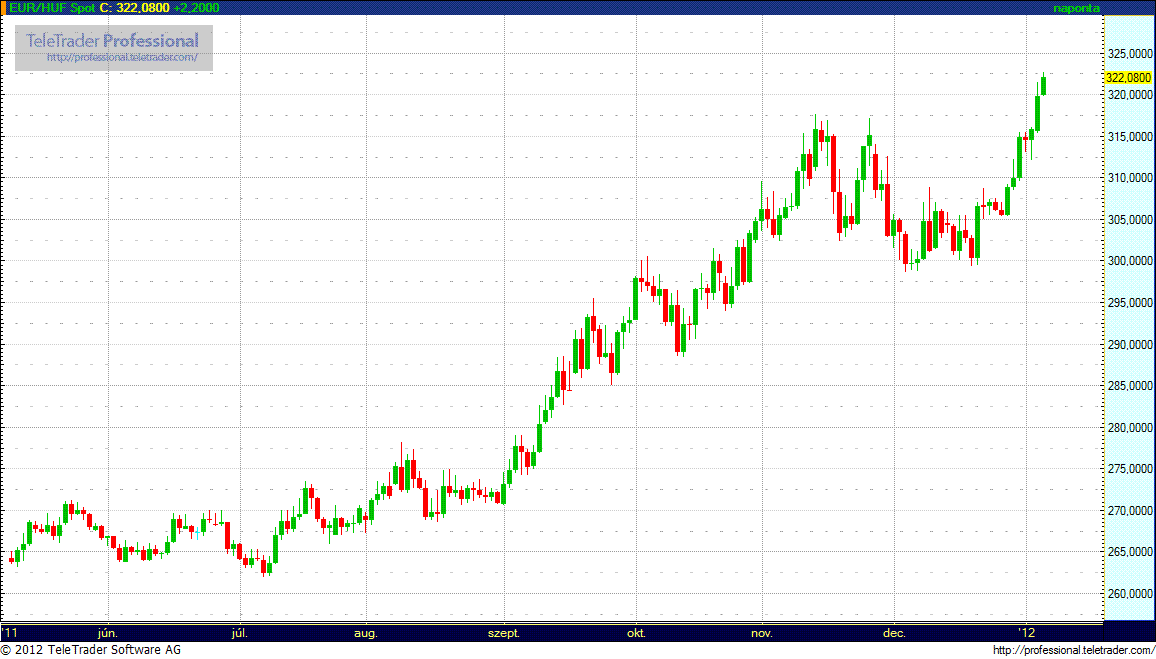Click the 300,0000 price axis label
Screen dimensions: 1156x659
point(1129,262)
